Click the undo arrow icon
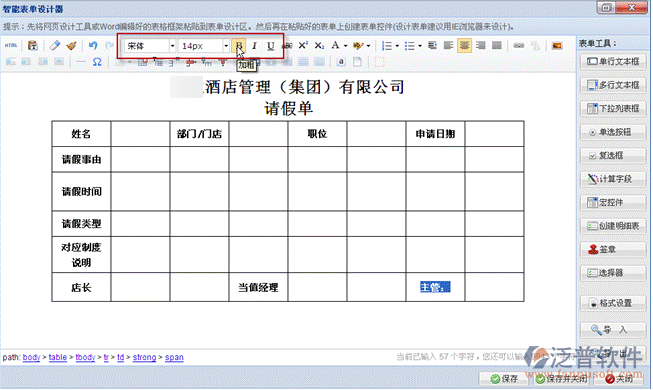This screenshot has height=390, width=653. pyautogui.click(x=93, y=45)
